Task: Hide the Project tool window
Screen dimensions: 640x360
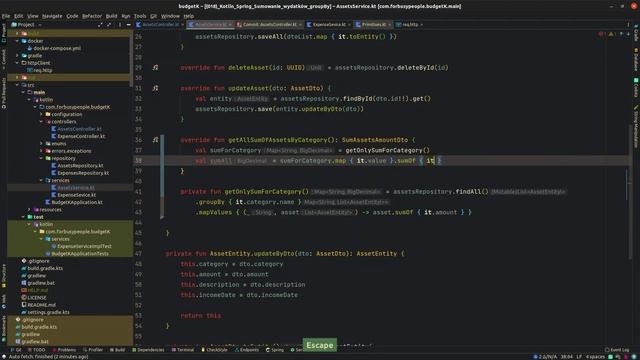Action: click(x=129, y=25)
